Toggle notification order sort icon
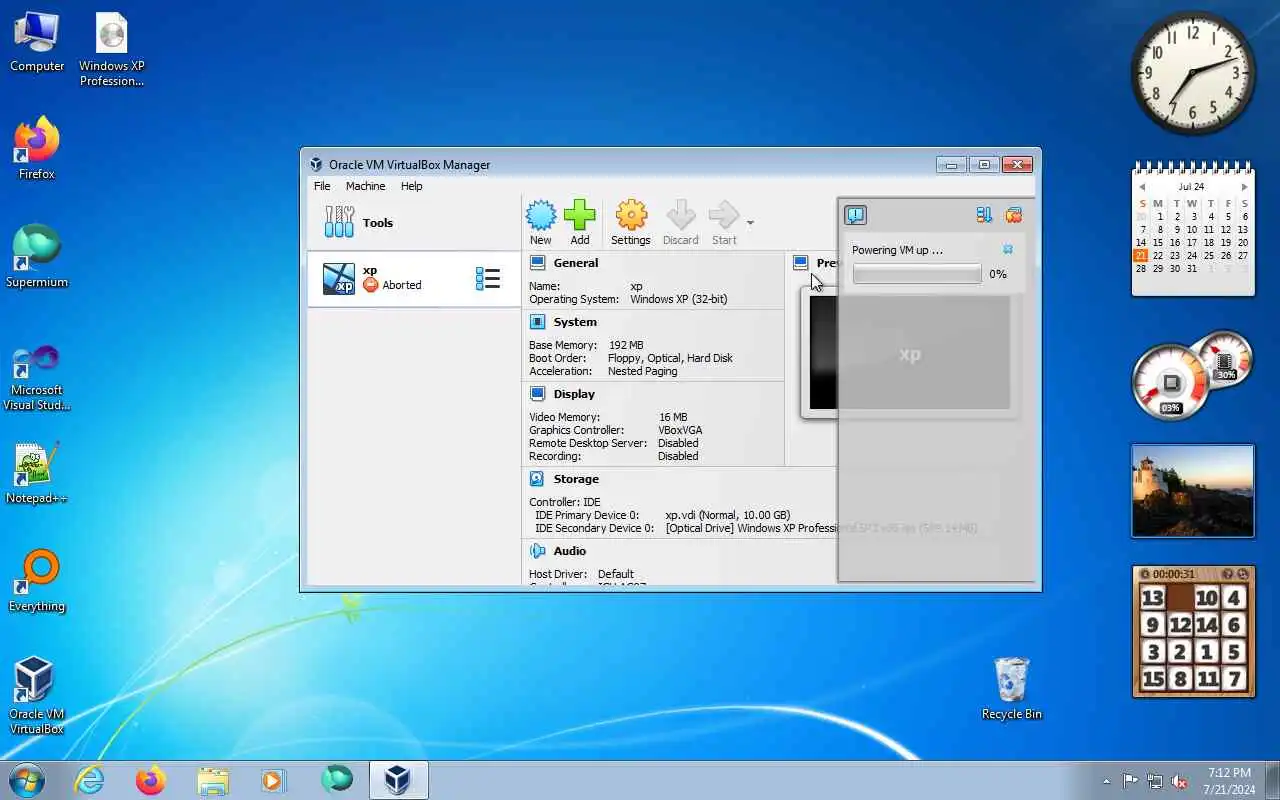The height and width of the screenshot is (800, 1280). pos(984,215)
